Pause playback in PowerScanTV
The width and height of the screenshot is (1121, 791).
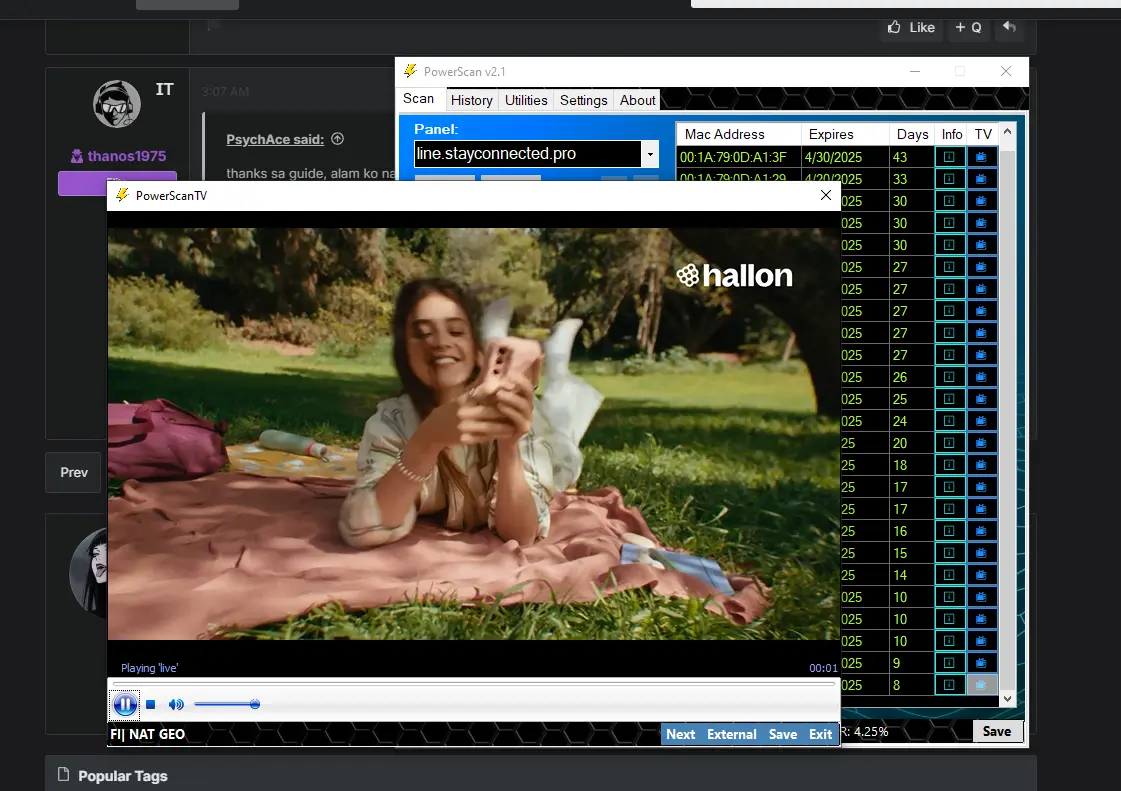pyautogui.click(x=125, y=704)
